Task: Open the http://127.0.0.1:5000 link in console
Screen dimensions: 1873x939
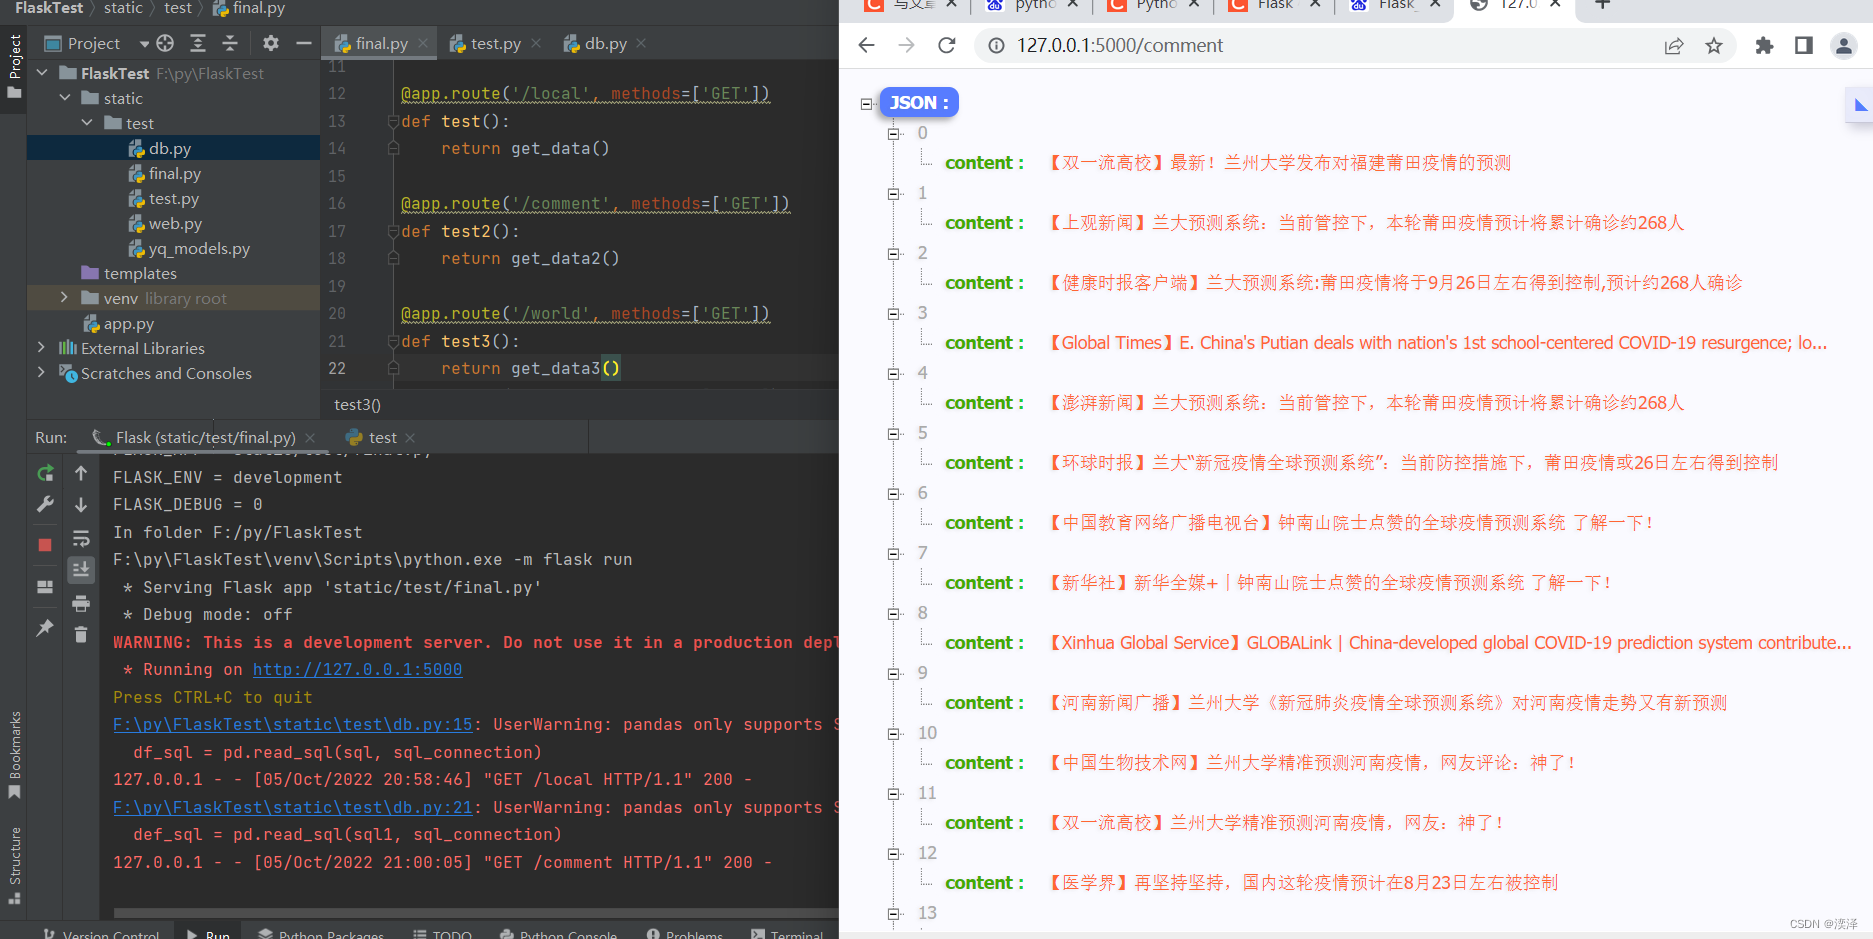Action: (357, 669)
